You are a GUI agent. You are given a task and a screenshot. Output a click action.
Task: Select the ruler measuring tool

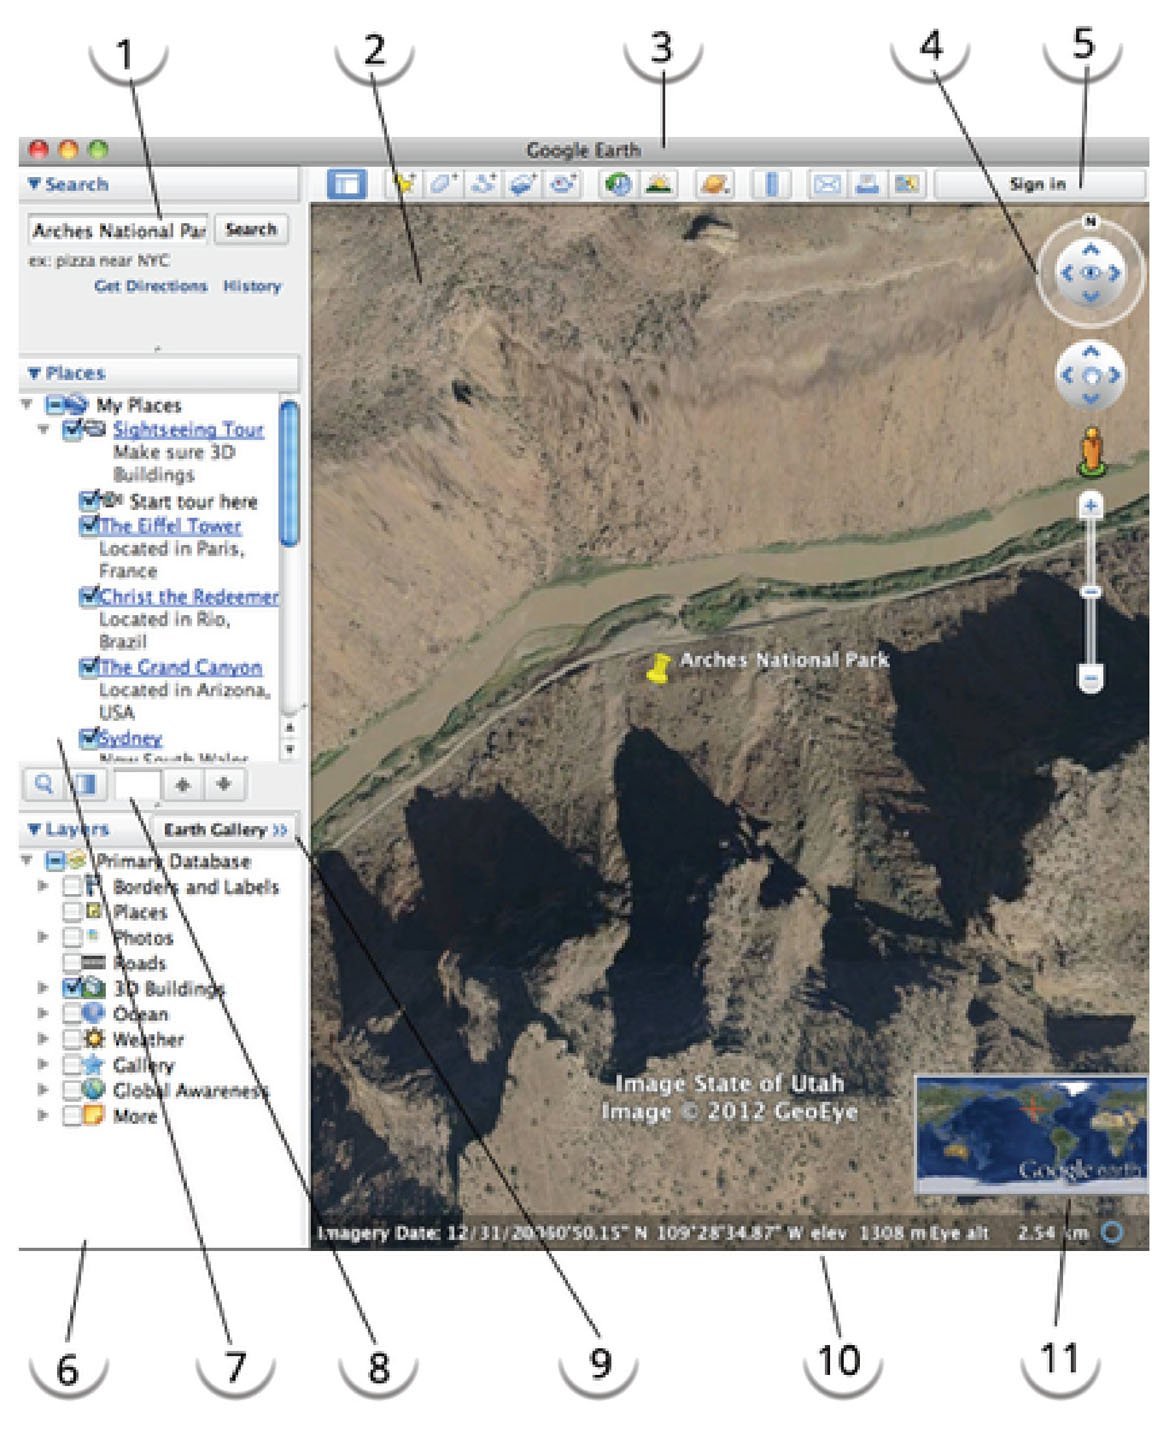click(x=771, y=185)
